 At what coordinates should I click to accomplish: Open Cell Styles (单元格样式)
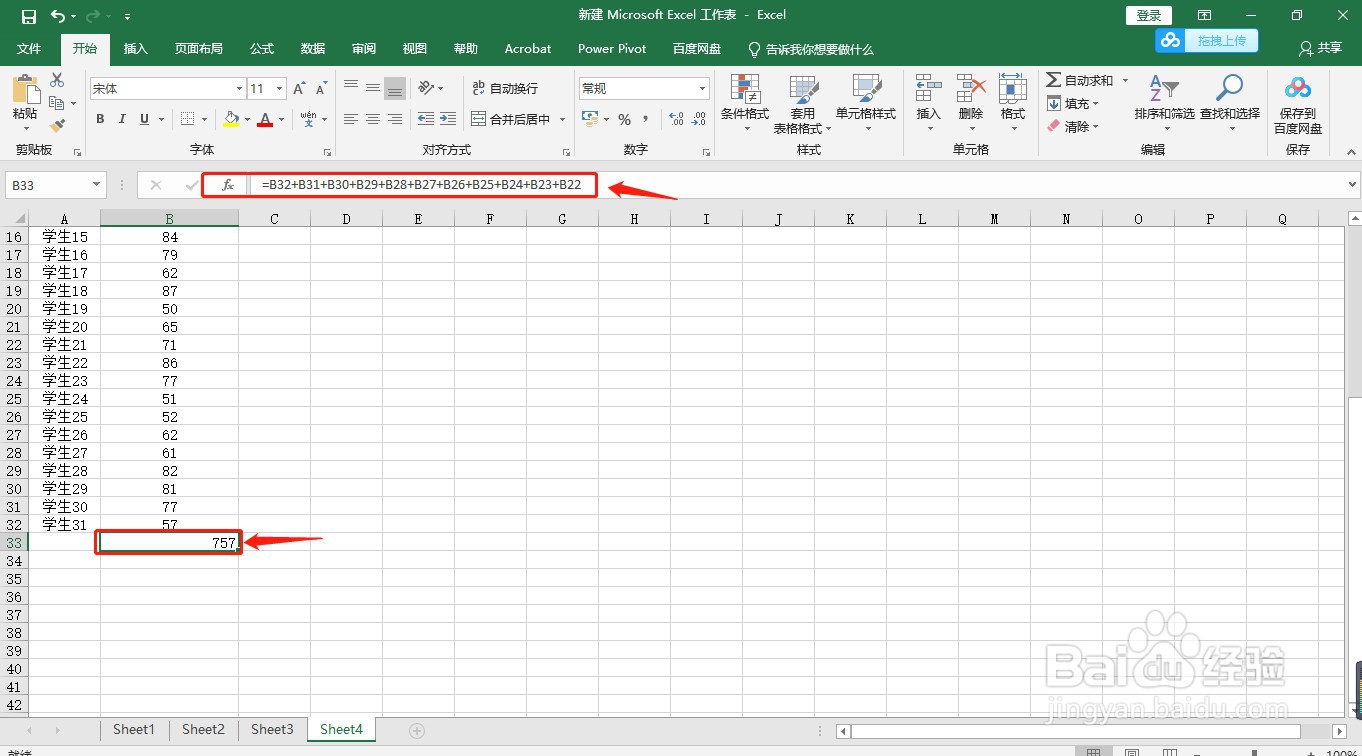pos(866,102)
